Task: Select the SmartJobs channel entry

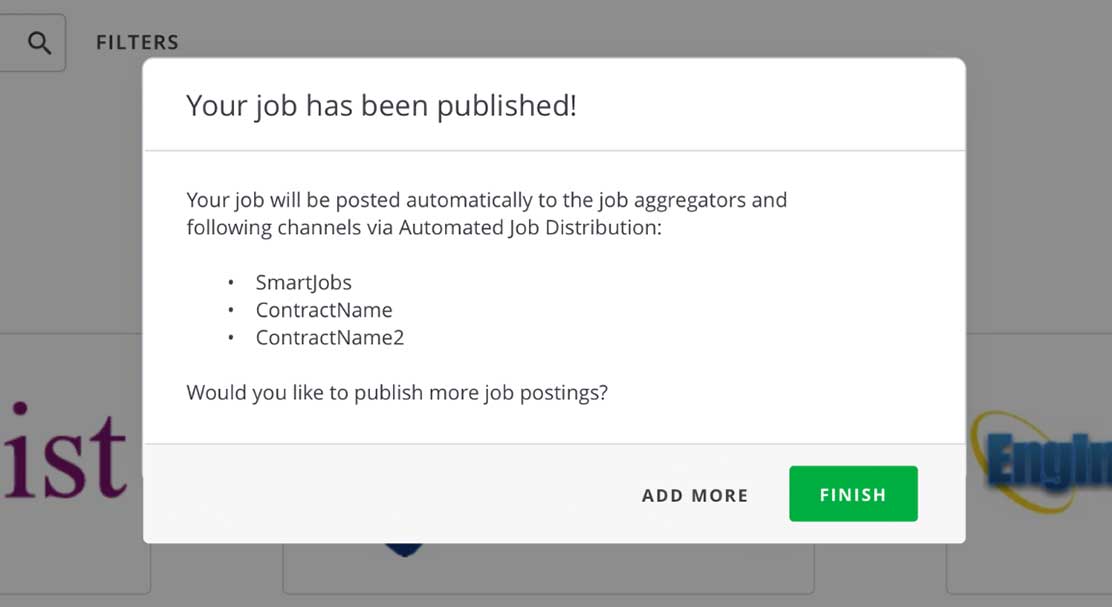Action: tap(303, 282)
